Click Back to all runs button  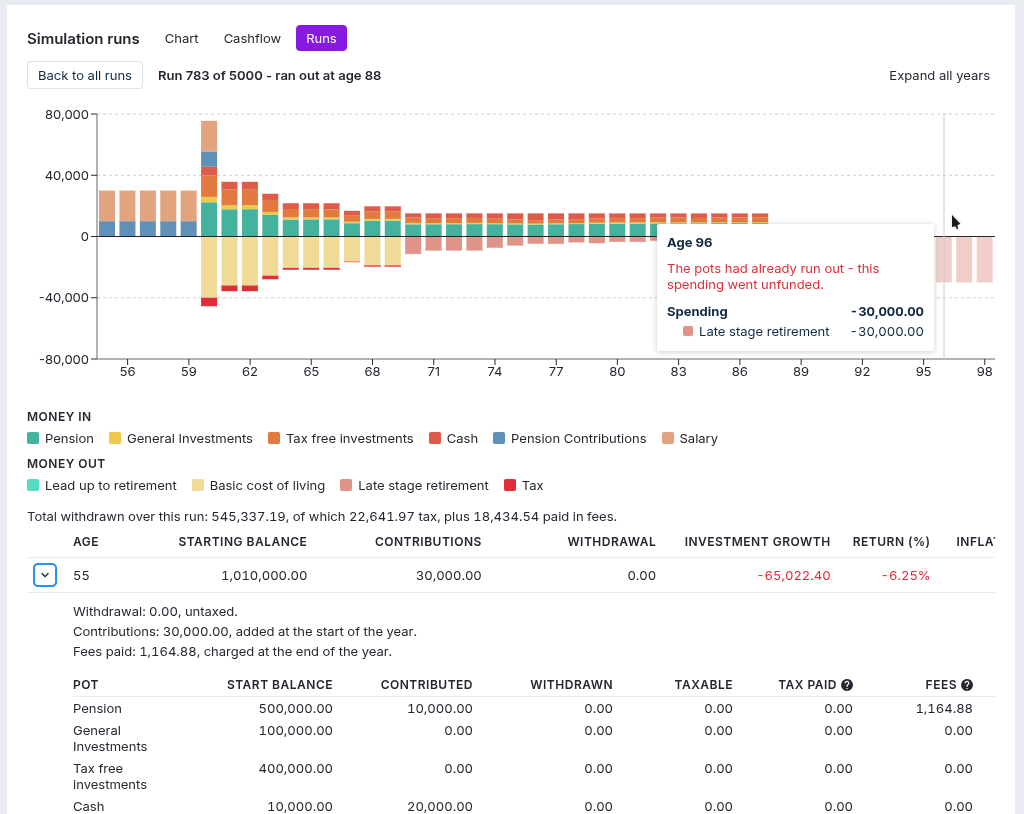coord(85,75)
